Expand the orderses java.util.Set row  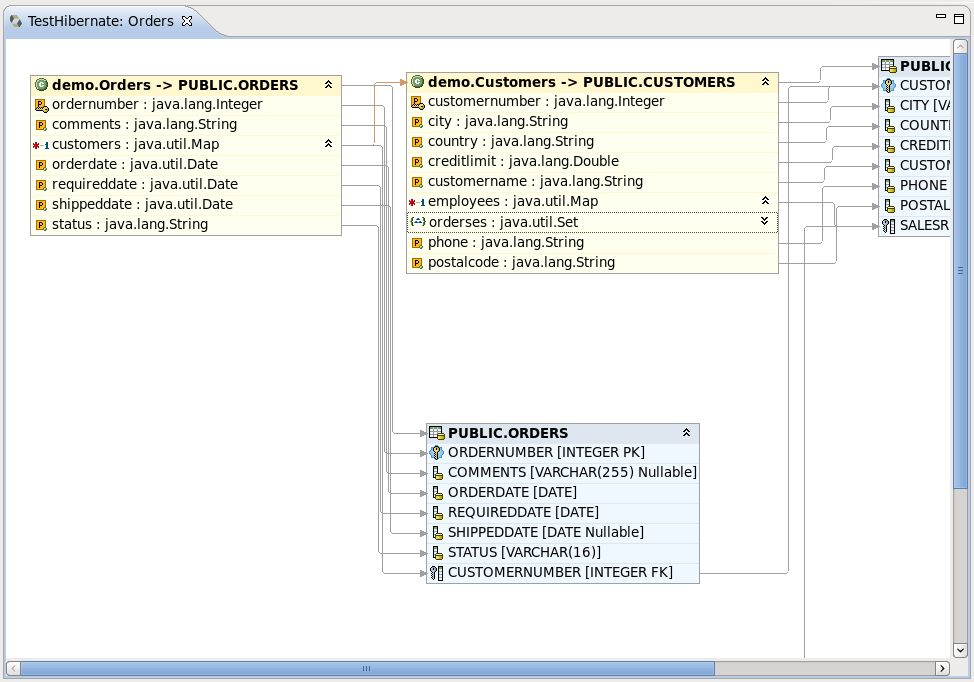point(765,221)
